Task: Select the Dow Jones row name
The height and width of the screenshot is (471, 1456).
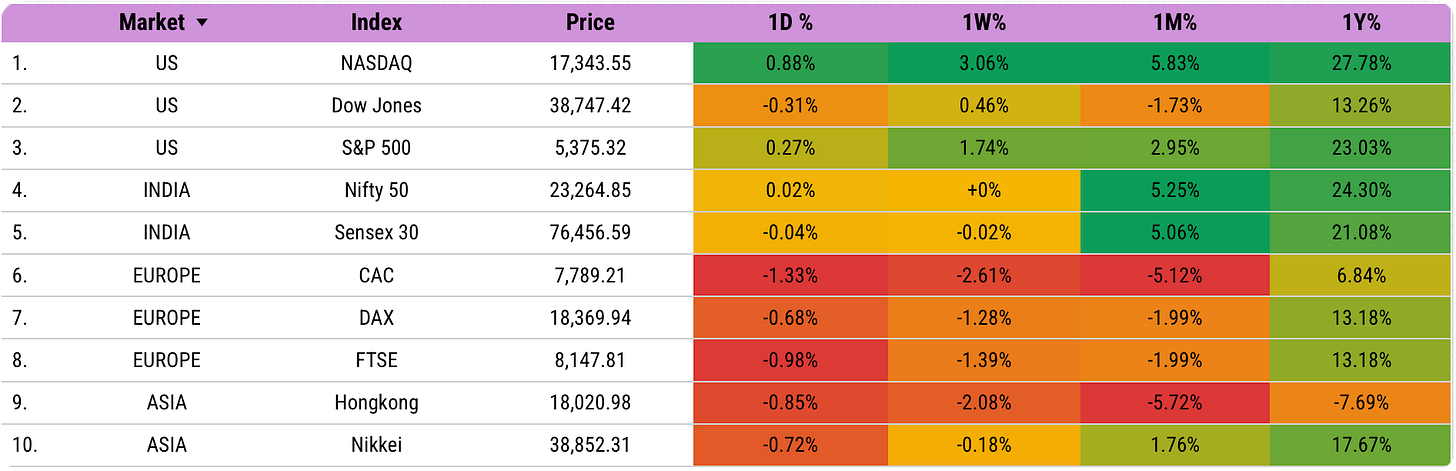Action: click(x=377, y=105)
